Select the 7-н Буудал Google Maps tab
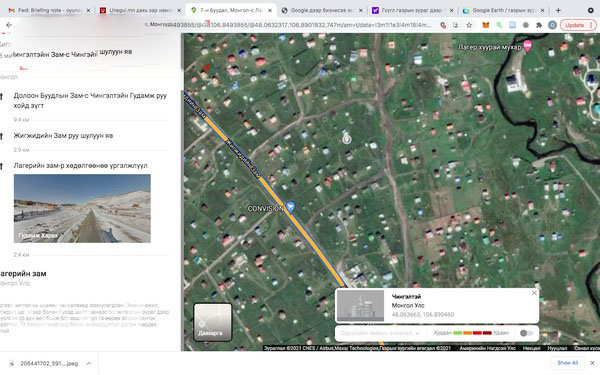Image resolution: width=600 pixels, height=375 pixels. coord(231,10)
